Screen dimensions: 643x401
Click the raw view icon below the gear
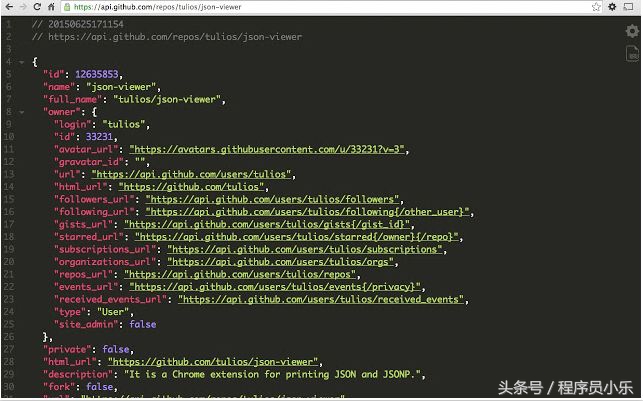coord(631,54)
